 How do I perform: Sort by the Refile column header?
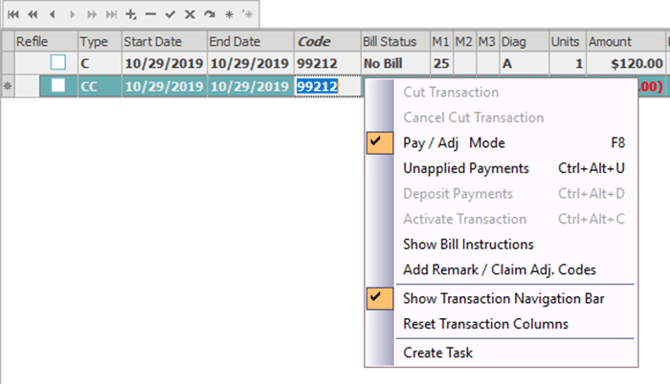(x=46, y=41)
